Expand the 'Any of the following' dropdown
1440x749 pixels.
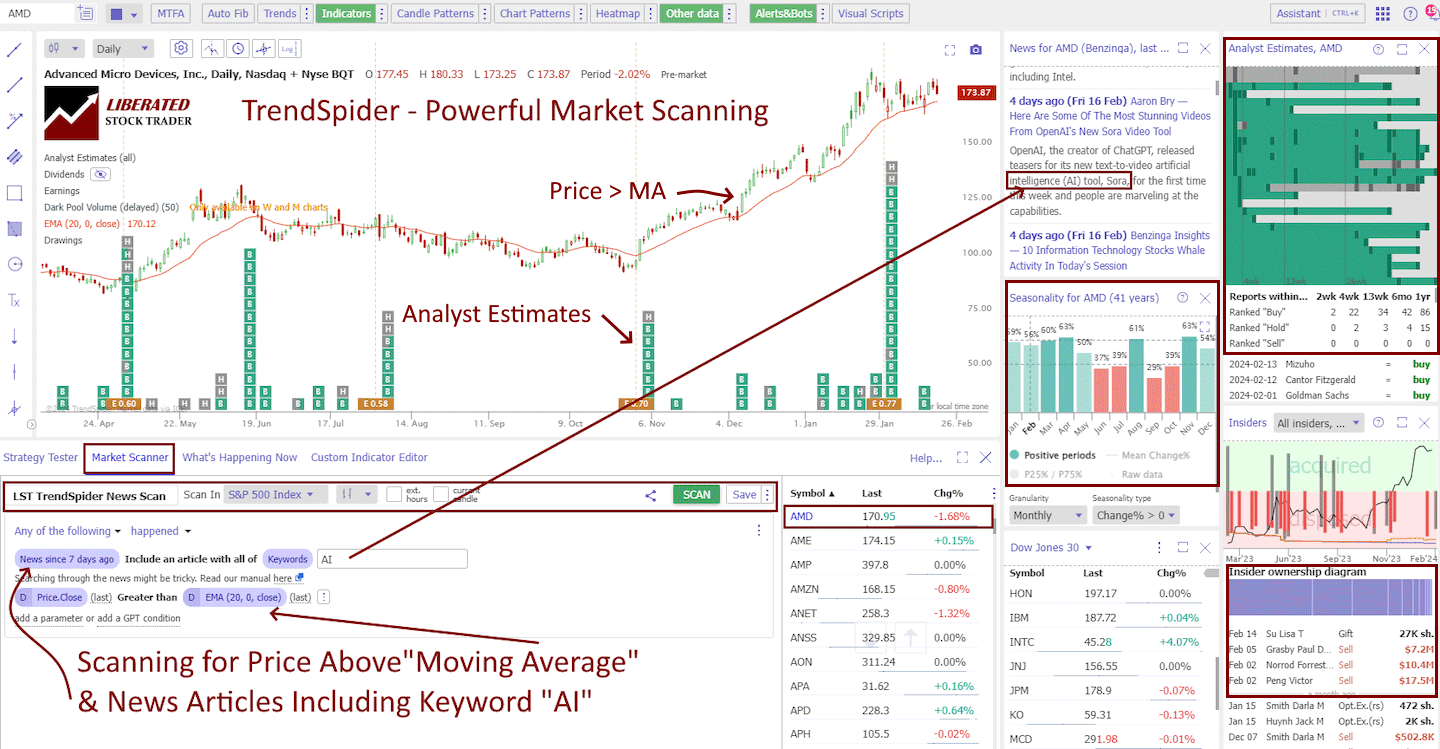pos(68,531)
